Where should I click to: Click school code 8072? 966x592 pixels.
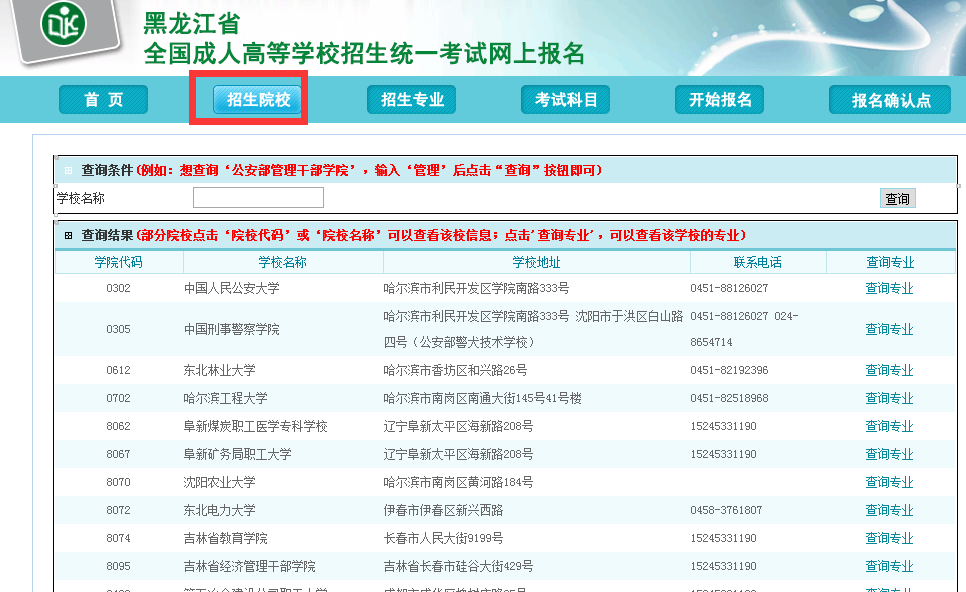coord(118,511)
